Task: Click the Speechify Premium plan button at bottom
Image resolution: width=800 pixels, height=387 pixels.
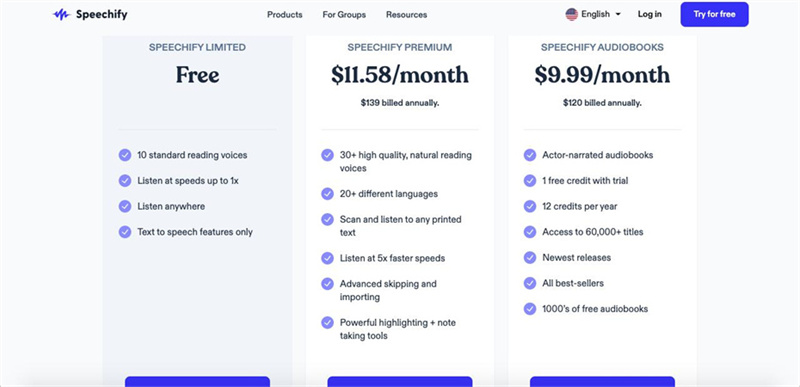Action: (400, 382)
